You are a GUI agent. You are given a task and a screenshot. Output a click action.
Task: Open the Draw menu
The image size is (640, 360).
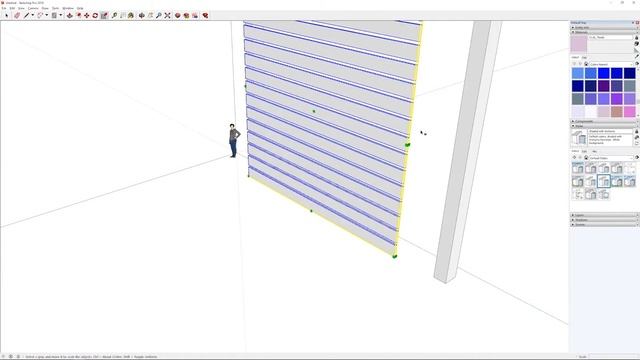pos(45,8)
